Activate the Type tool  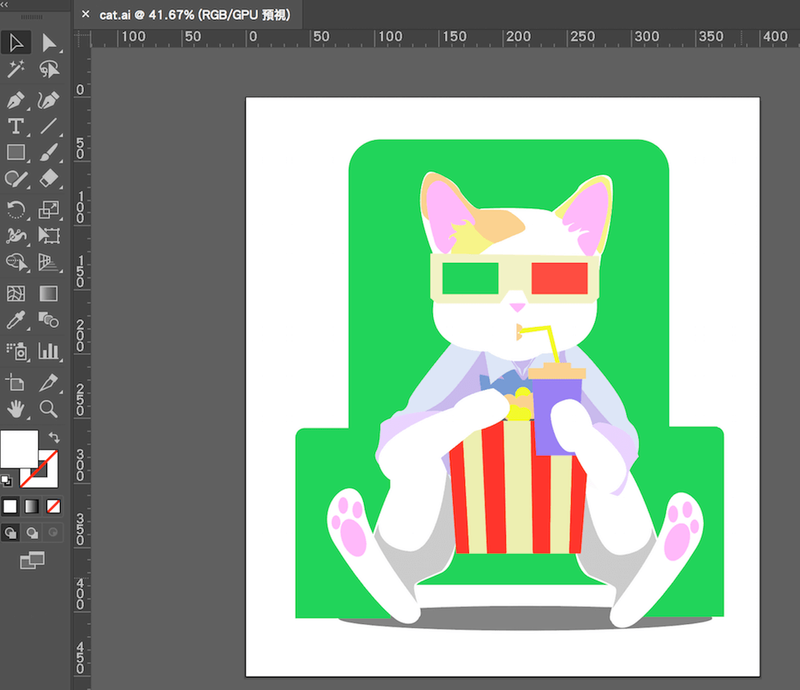[x=16, y=126]
